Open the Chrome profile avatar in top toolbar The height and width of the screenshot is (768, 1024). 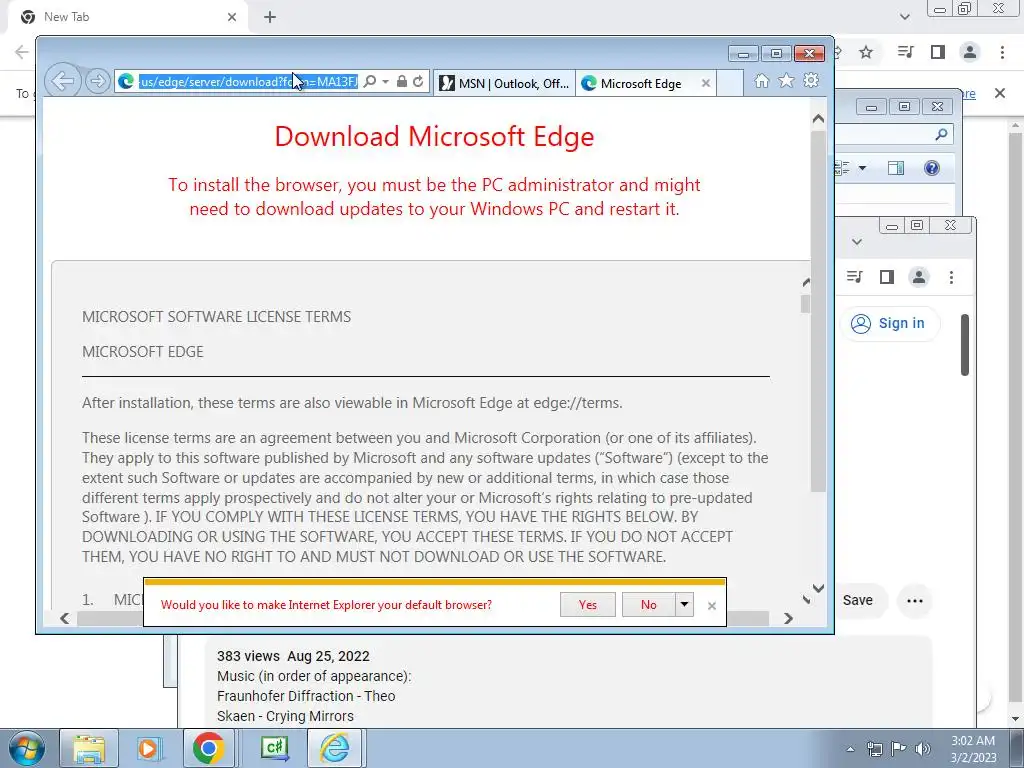click(x=970, y=52)
